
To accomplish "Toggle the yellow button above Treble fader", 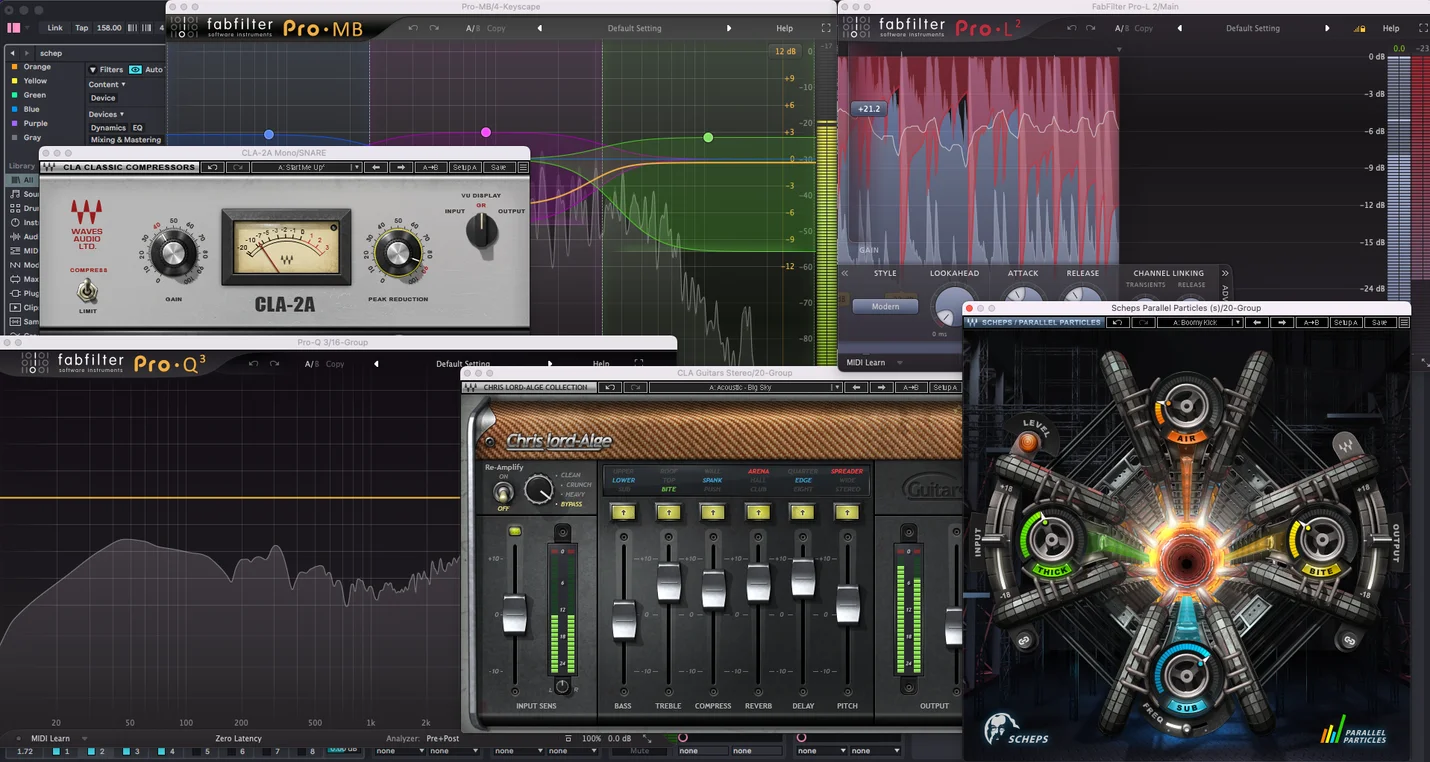I will [668, 512].
